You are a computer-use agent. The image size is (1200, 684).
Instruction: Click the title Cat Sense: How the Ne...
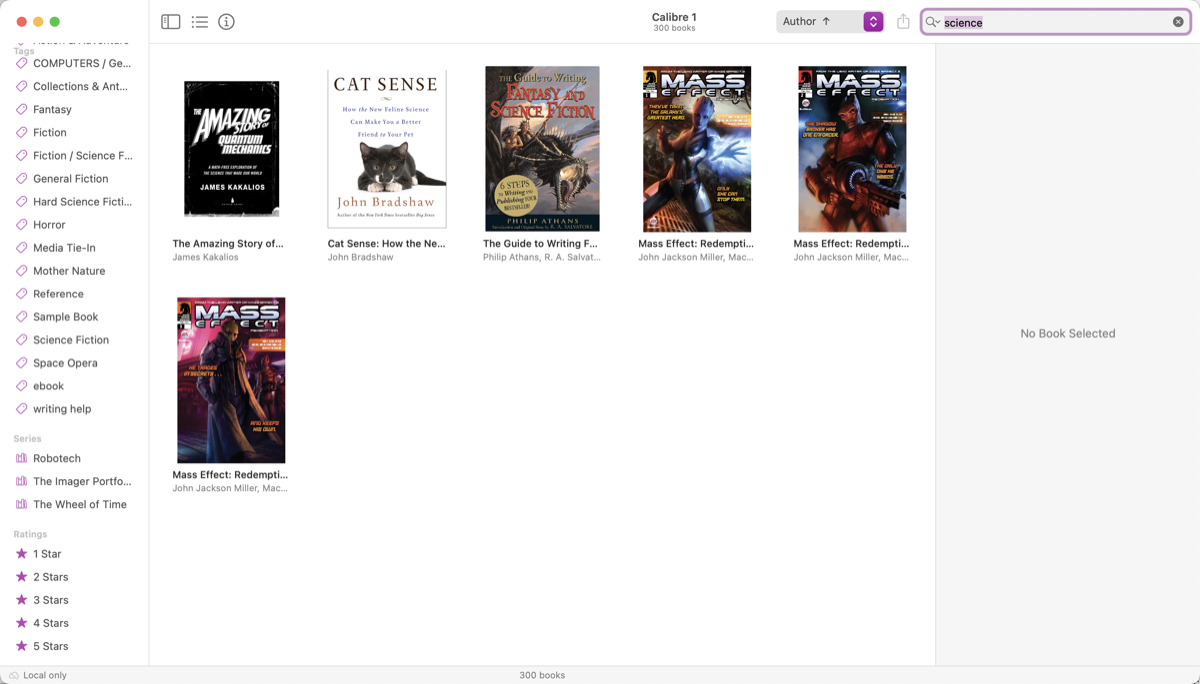click(386, 243)
